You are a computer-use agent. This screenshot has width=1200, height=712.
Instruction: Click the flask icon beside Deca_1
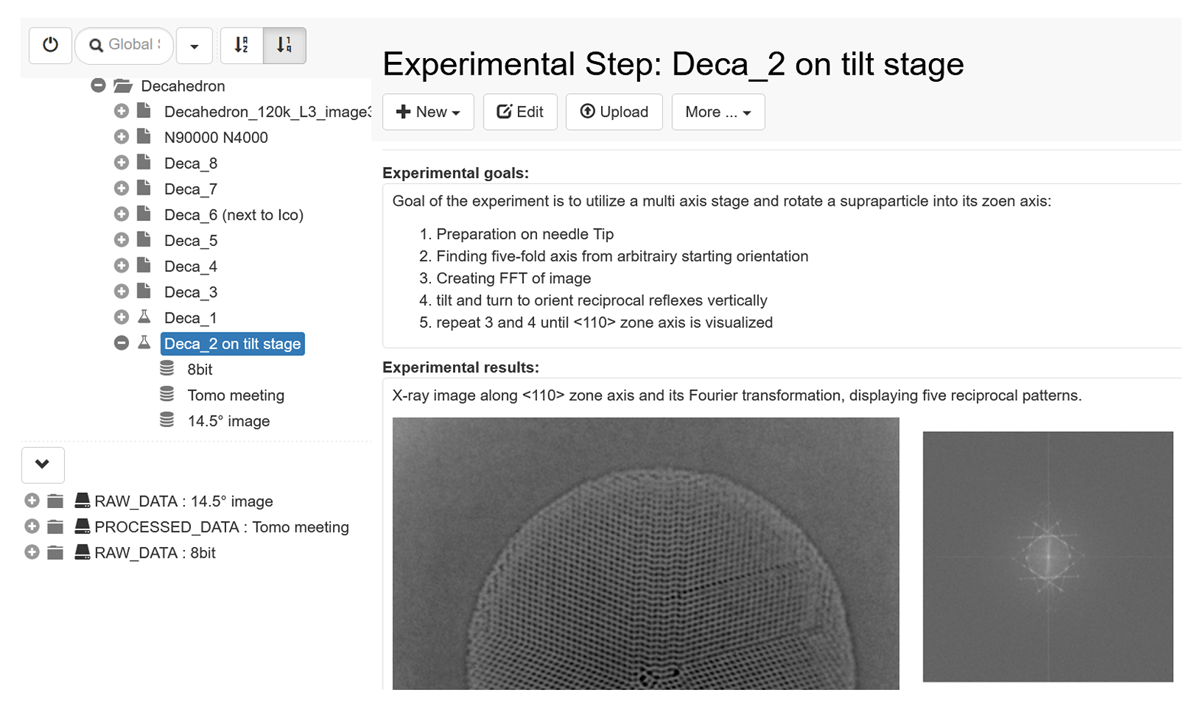144,318
